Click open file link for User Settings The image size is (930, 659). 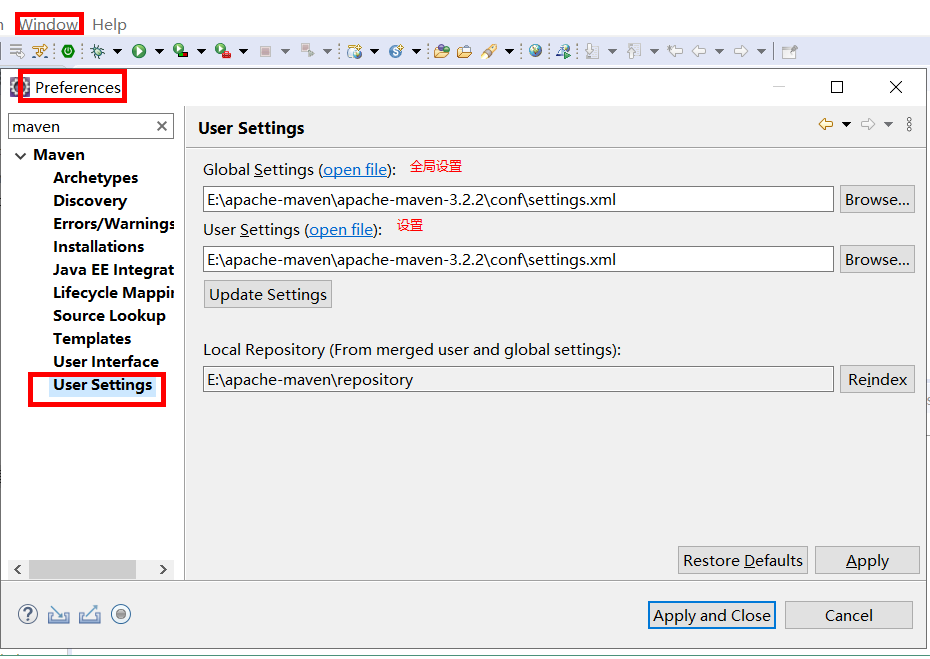(341, 230)
